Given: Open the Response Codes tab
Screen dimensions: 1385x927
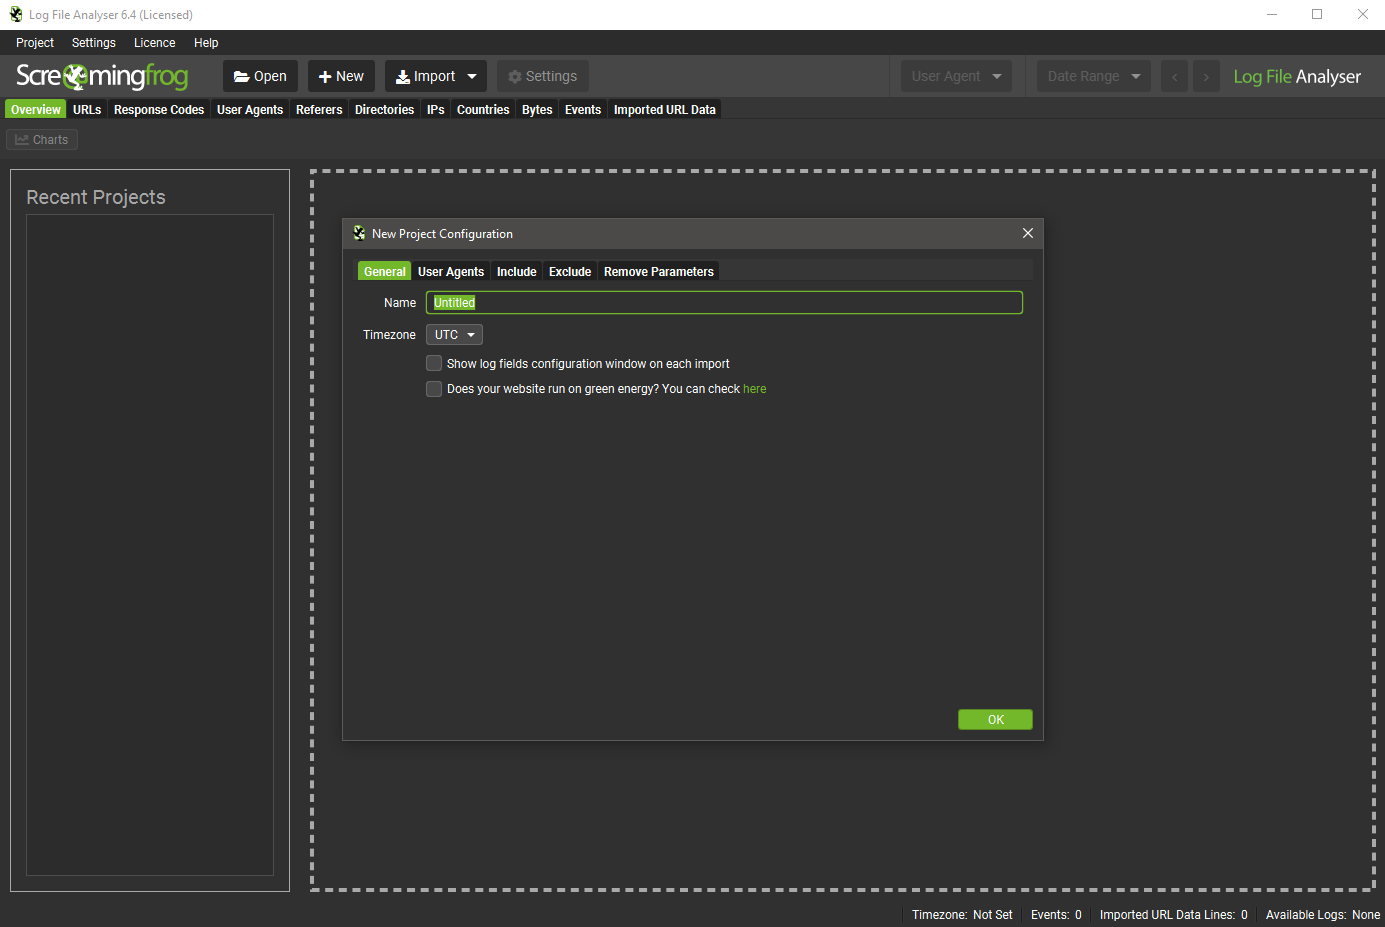Looking at the screenshot, I should 159,110.
